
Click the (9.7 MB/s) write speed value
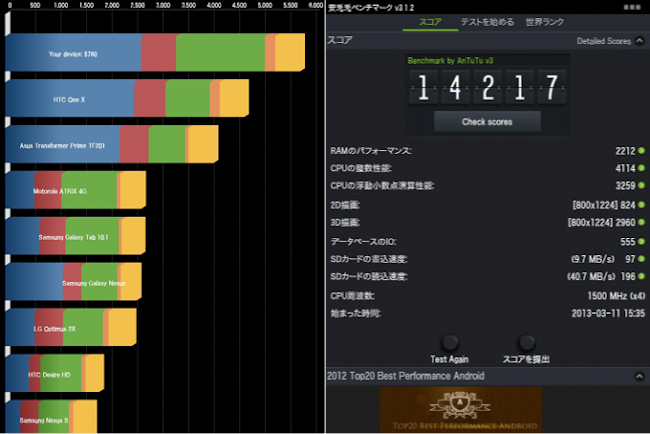click(x=593, y=259)
